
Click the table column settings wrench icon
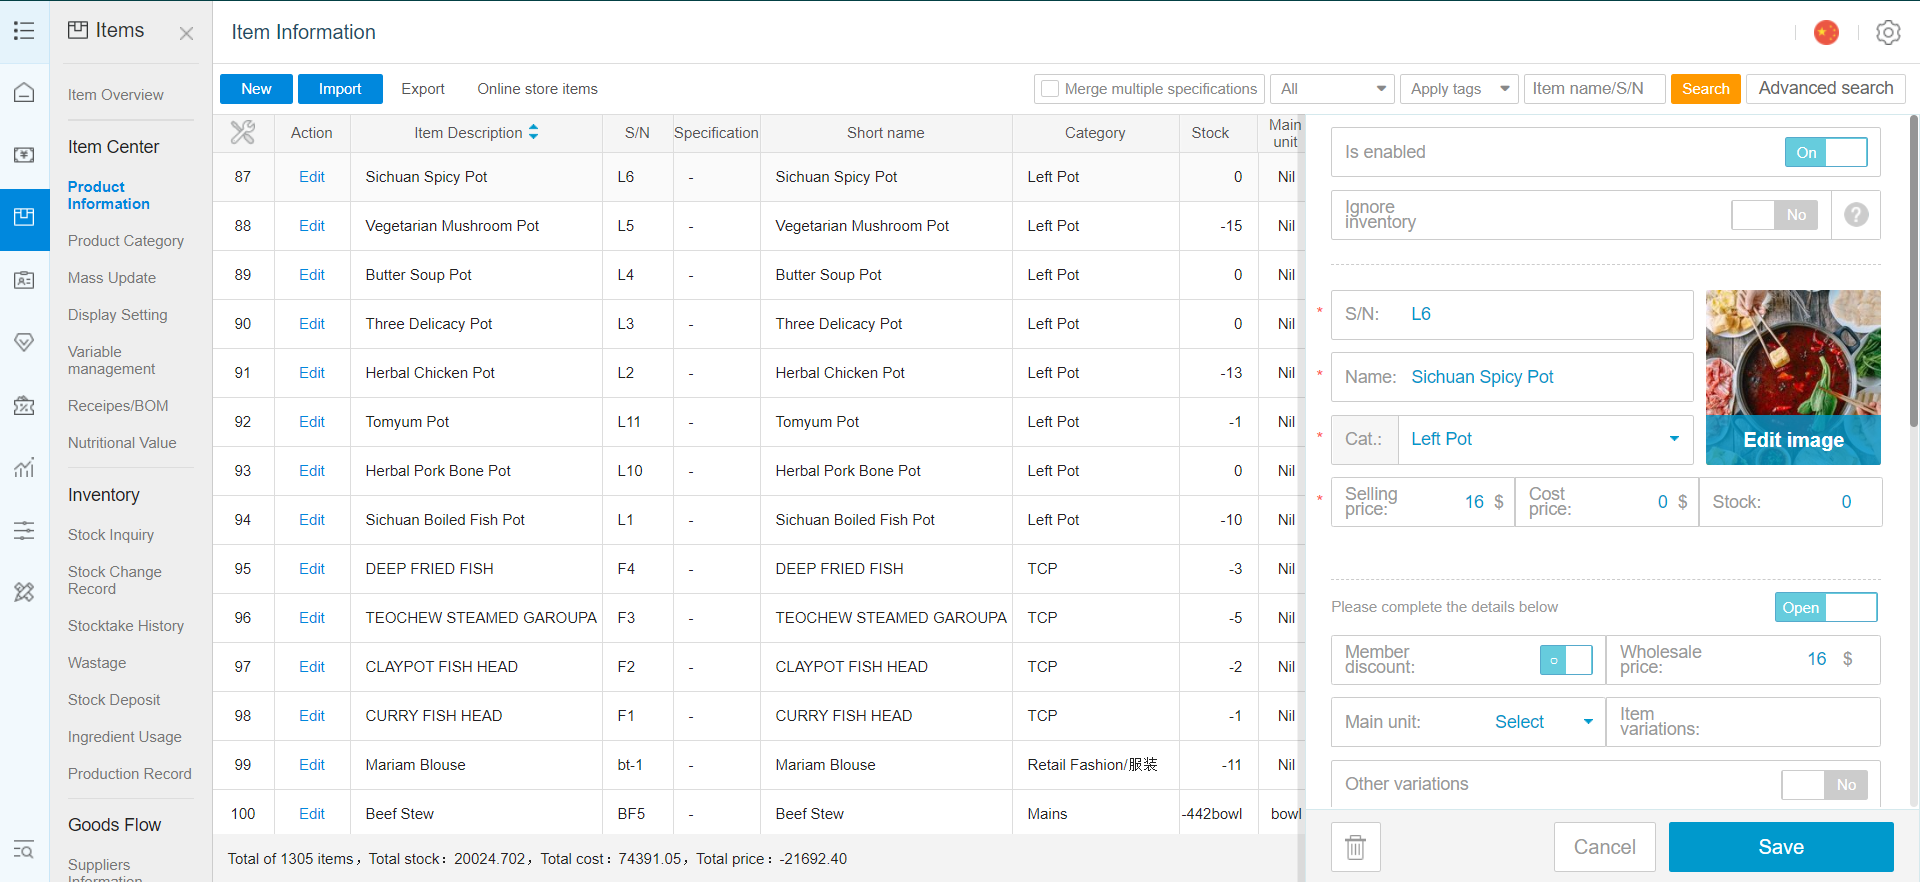coord(243,132)
